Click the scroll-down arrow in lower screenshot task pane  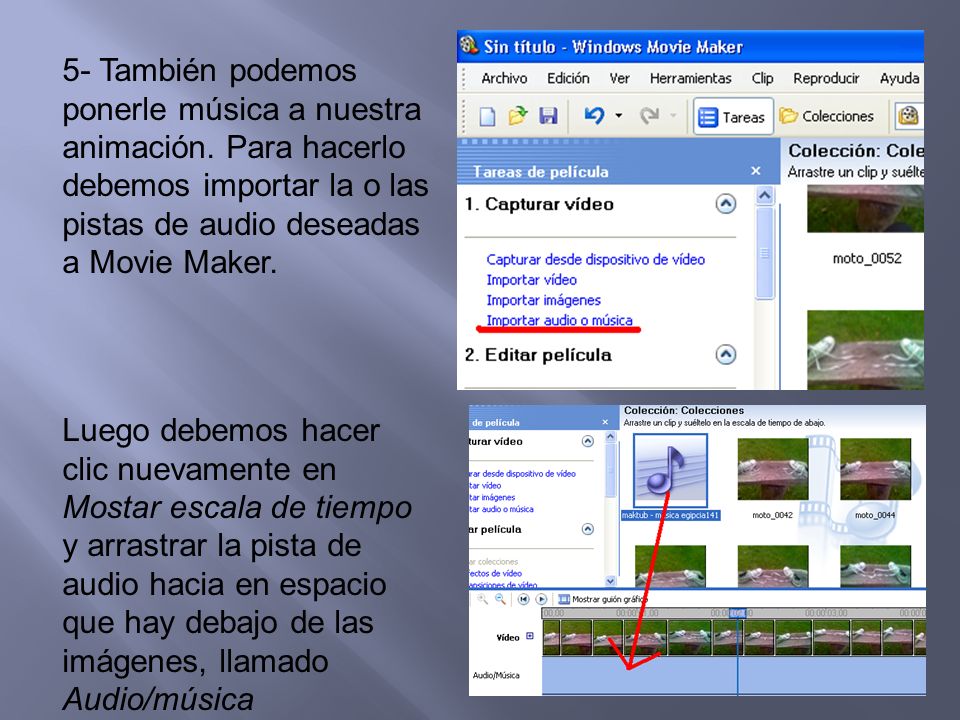[x=610, y=580]
